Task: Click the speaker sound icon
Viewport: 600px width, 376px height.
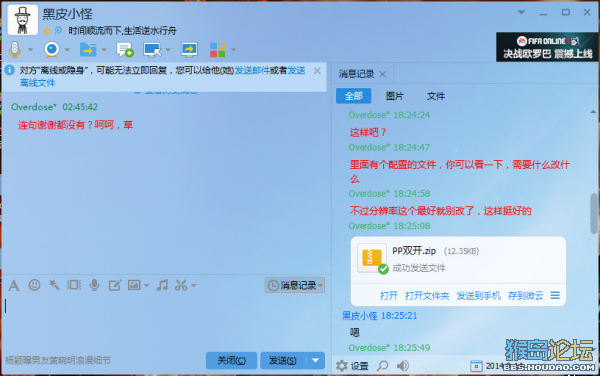Action: point(402,366)
